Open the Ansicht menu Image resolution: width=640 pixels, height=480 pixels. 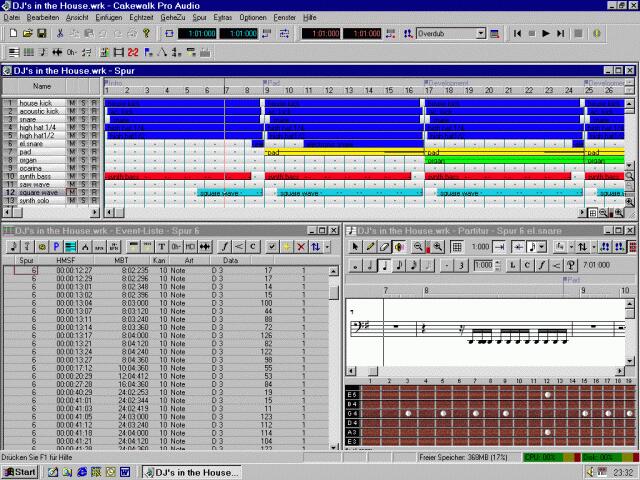77,18
